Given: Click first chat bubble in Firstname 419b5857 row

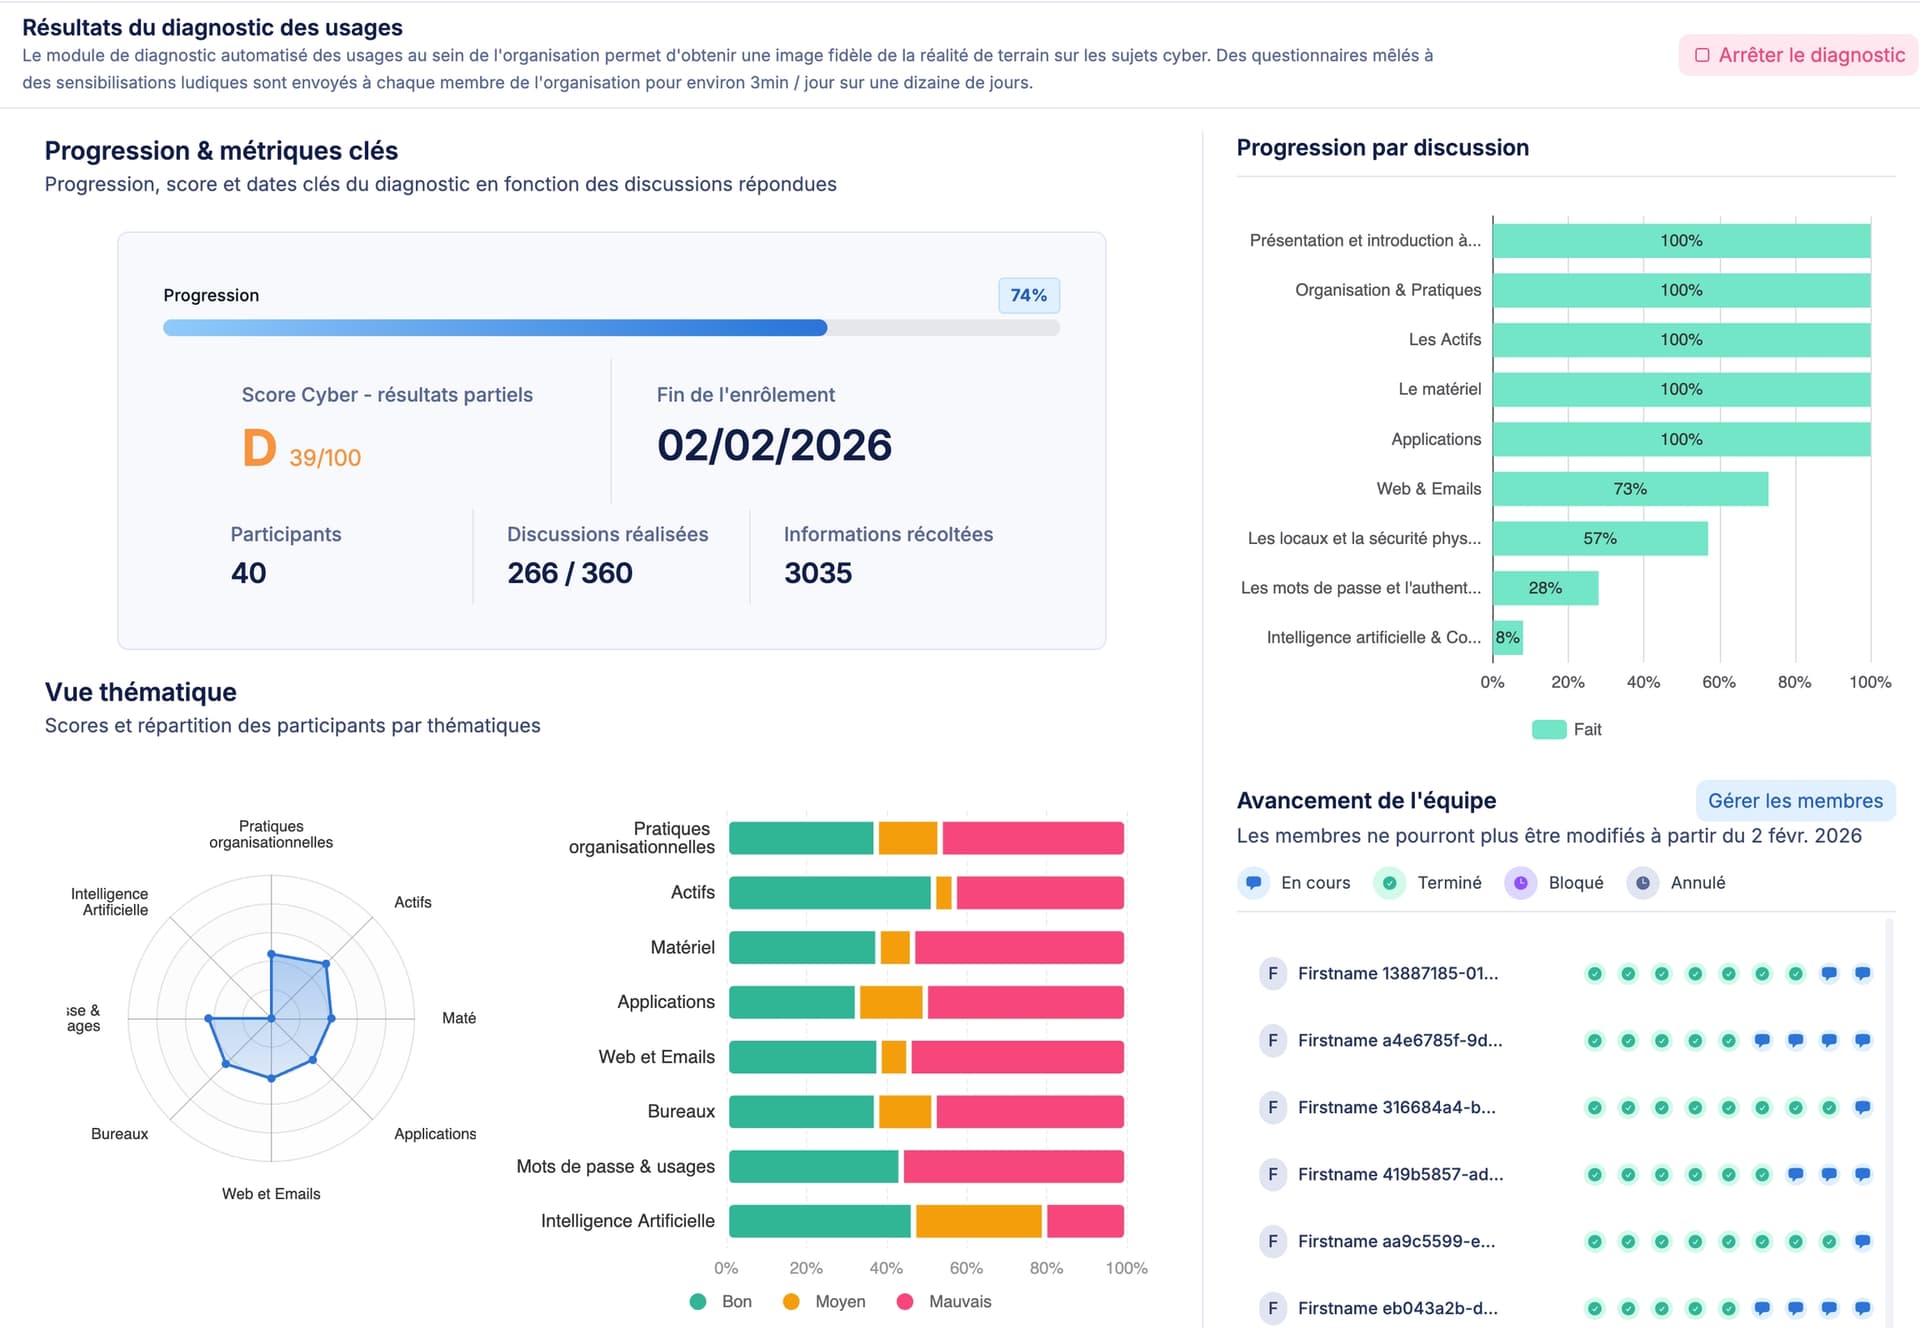Looking at the screenshot, I should tap(1795, 1174).
